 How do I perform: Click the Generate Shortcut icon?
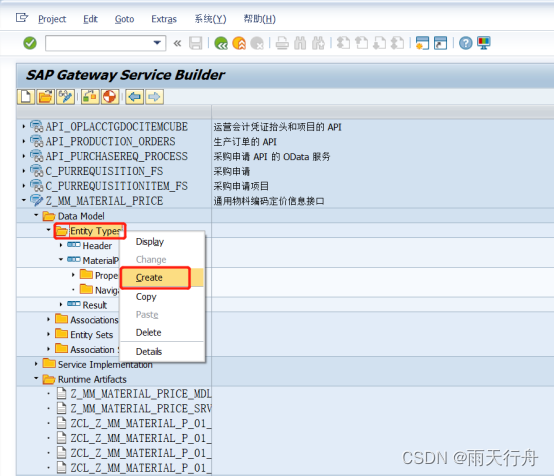440,43
